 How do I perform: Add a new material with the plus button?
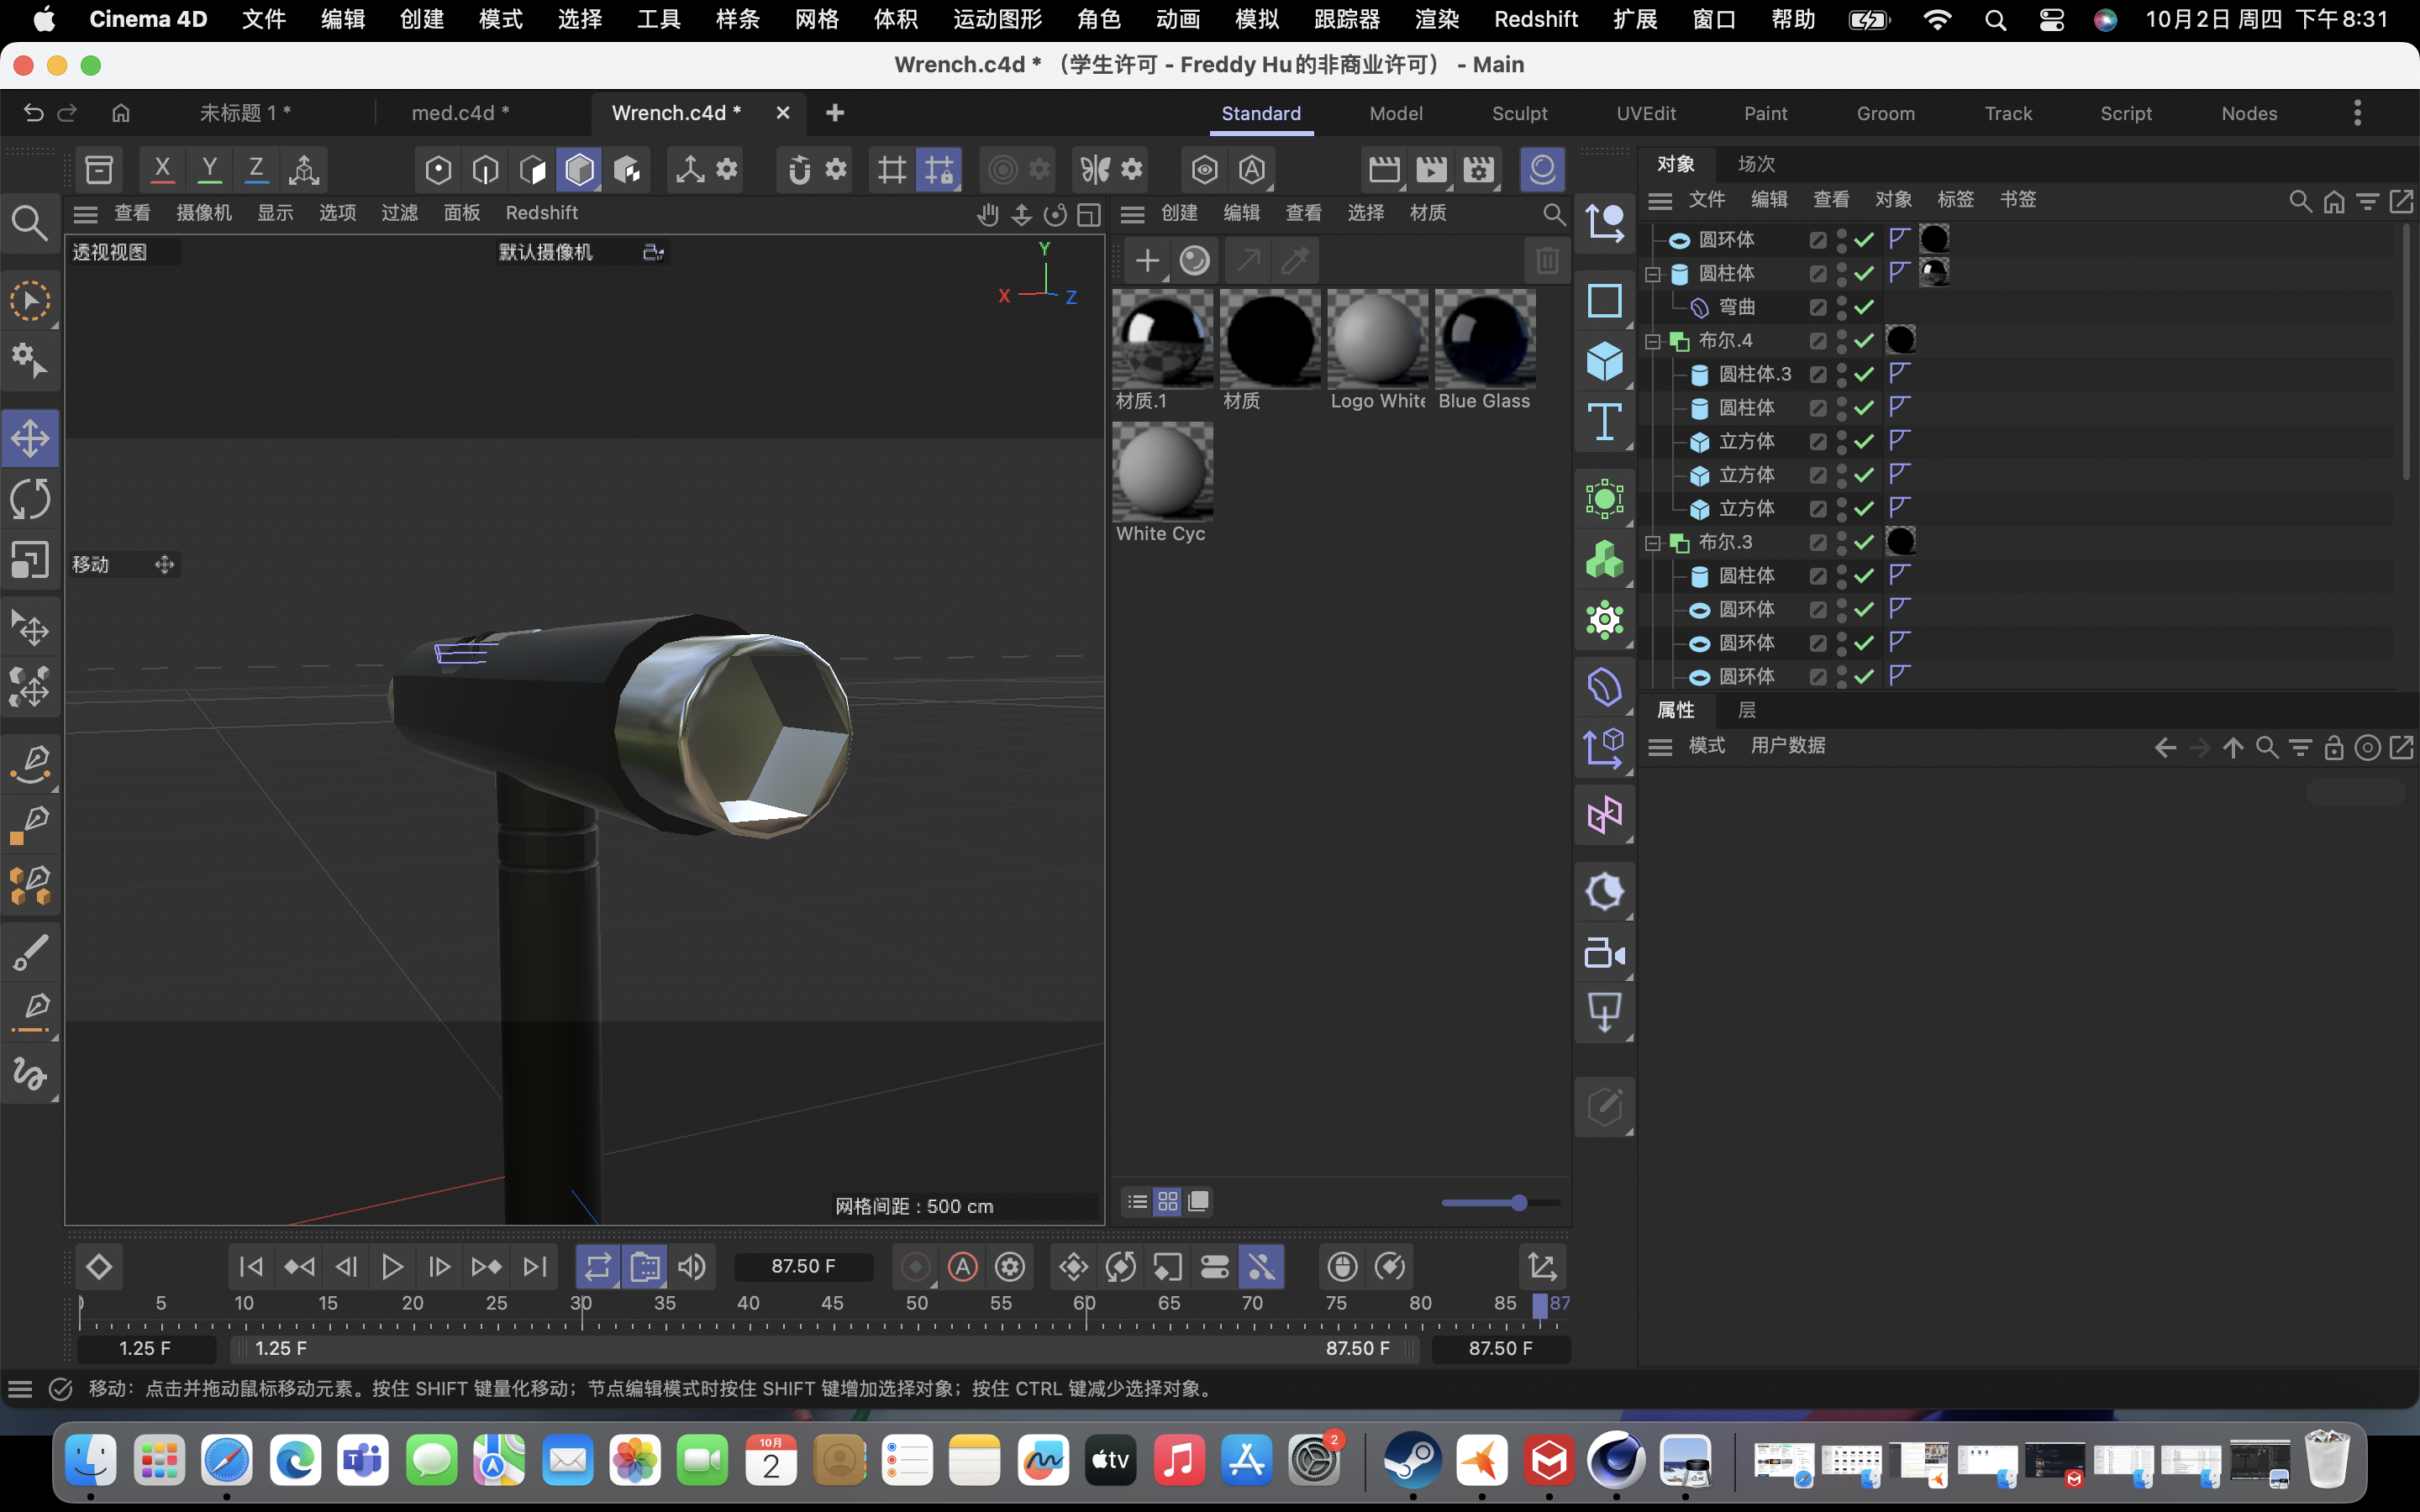point(1146,260)
